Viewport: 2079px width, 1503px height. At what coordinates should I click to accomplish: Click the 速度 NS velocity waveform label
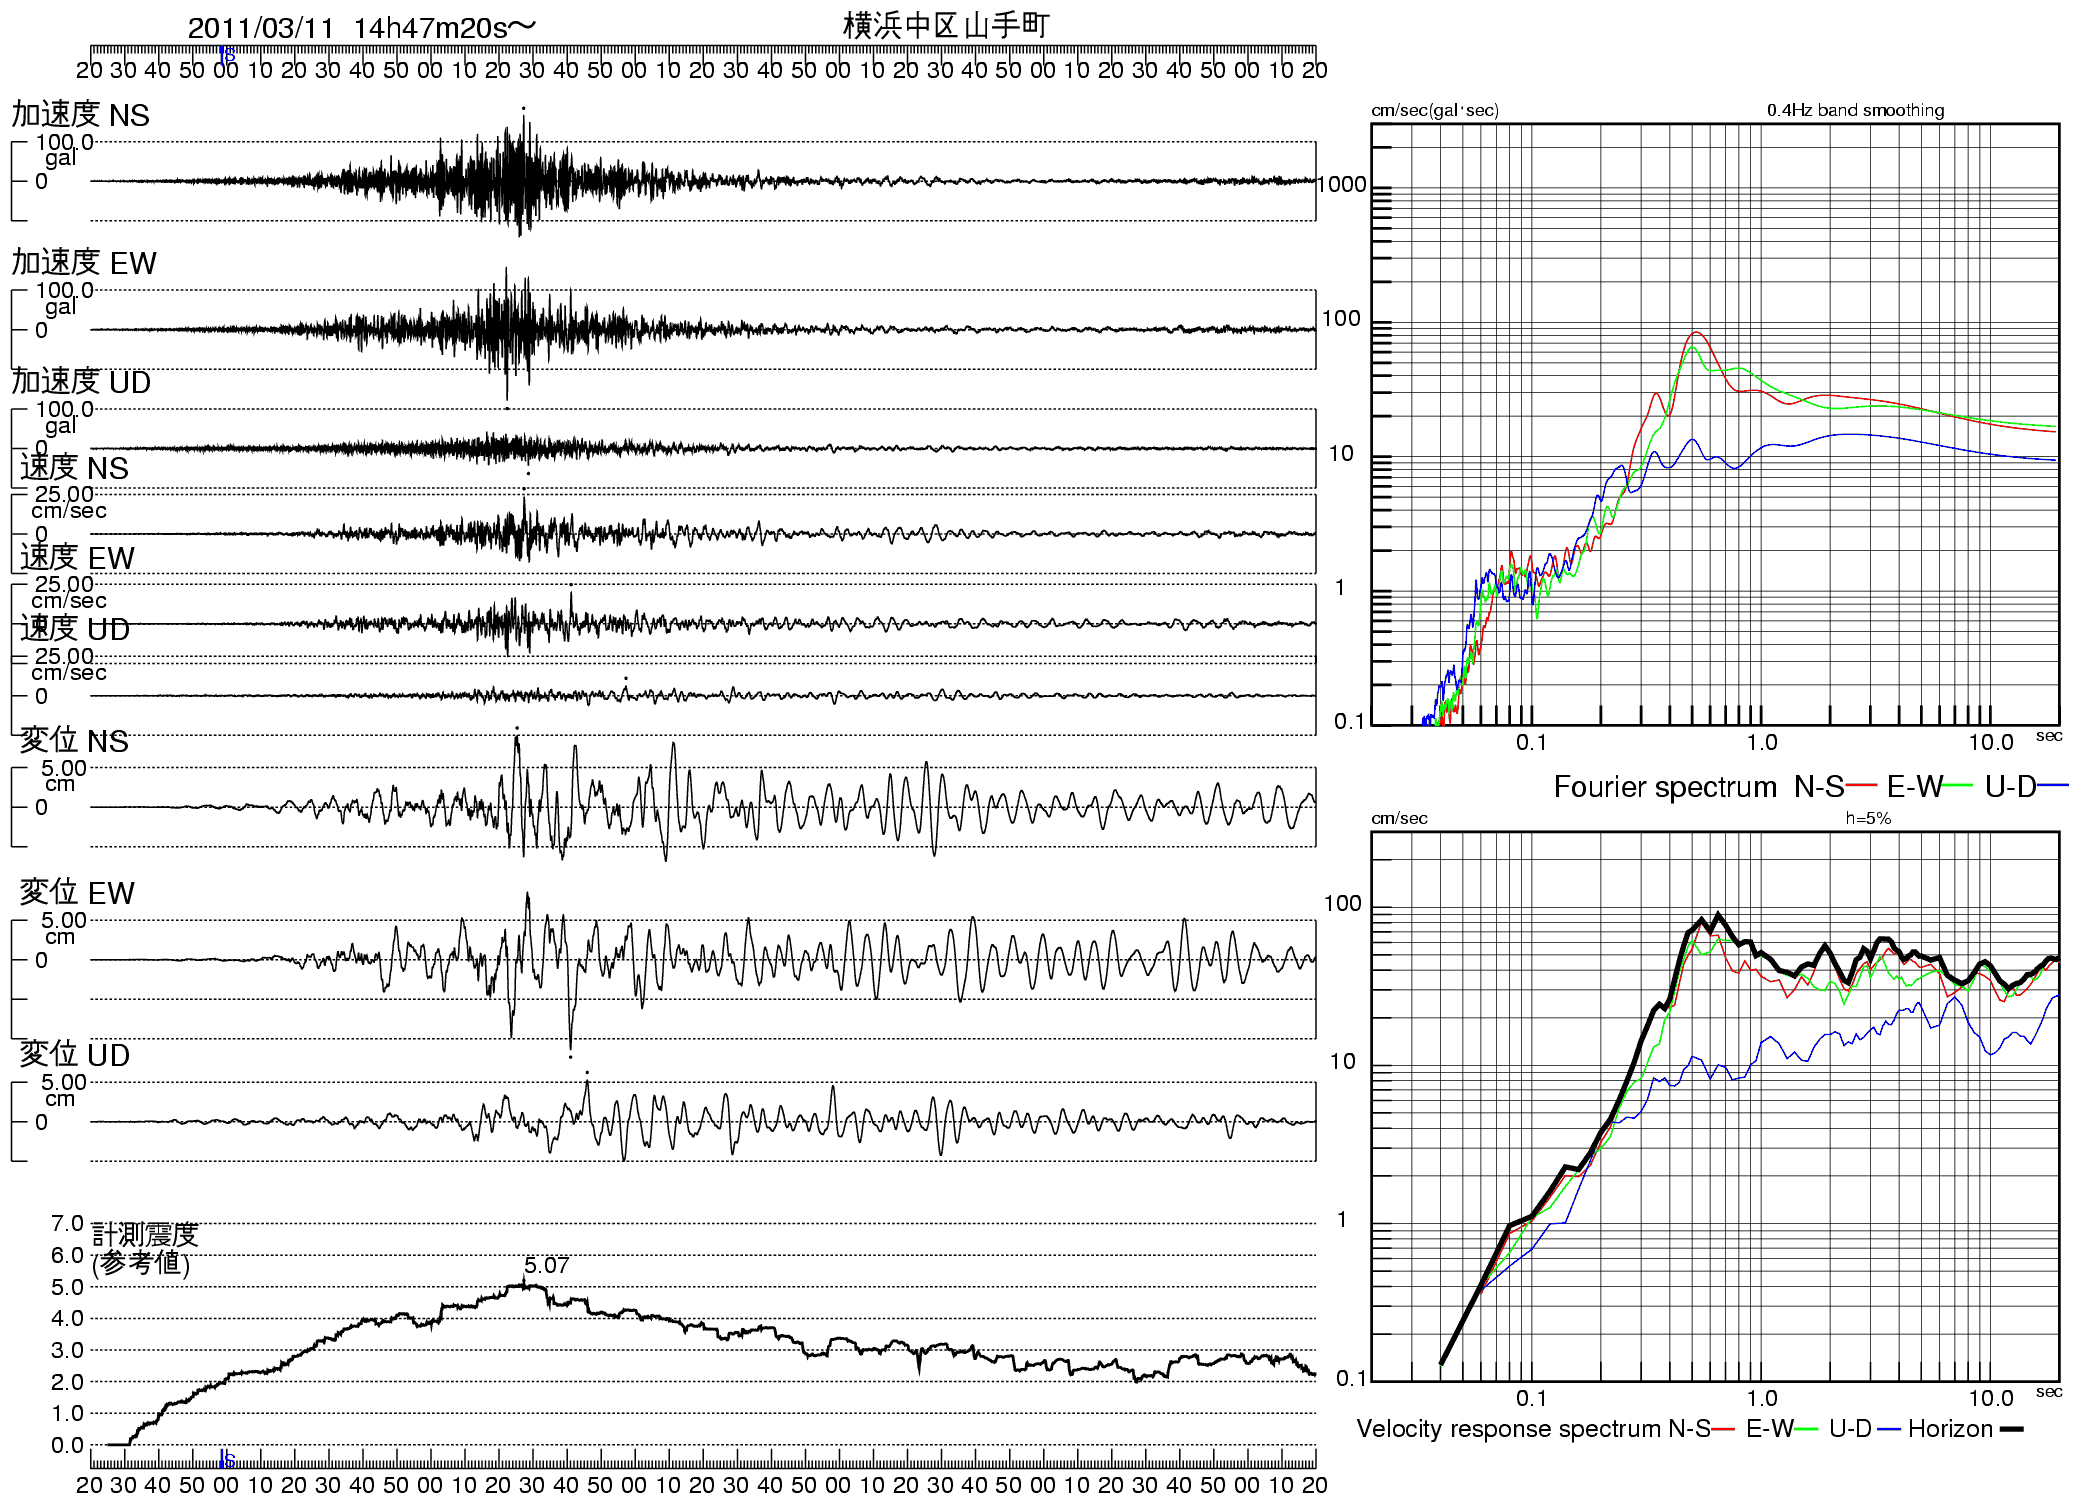tap(74, 468)
